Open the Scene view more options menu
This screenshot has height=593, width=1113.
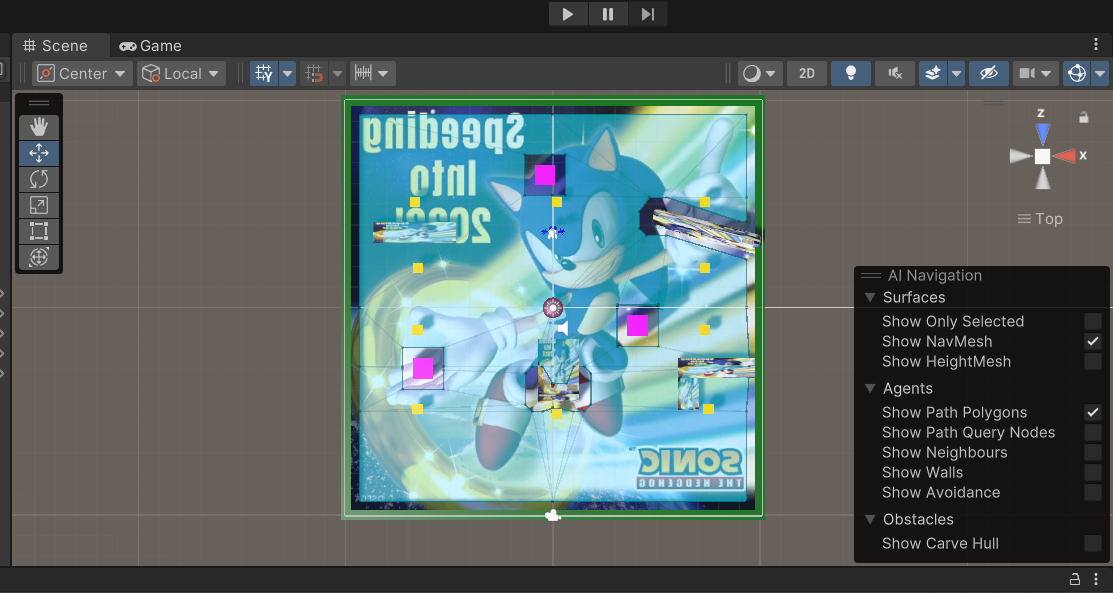pyautogui.click(x=1096, y=45)
